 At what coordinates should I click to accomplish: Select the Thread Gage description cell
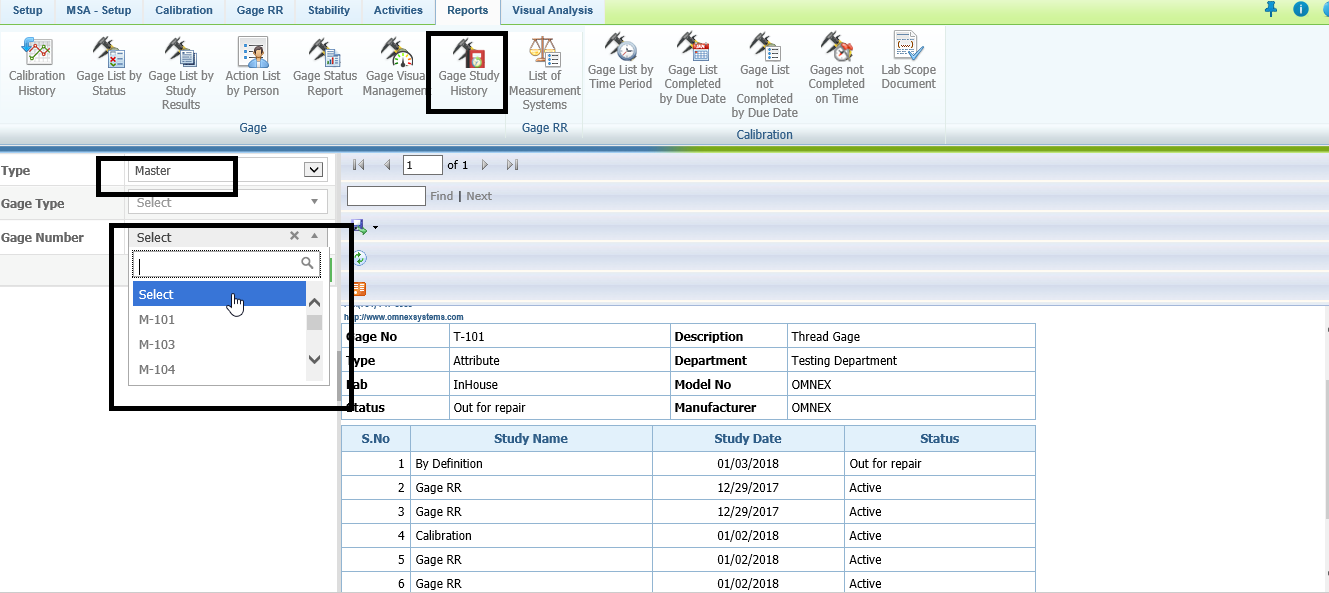point(910,337)
